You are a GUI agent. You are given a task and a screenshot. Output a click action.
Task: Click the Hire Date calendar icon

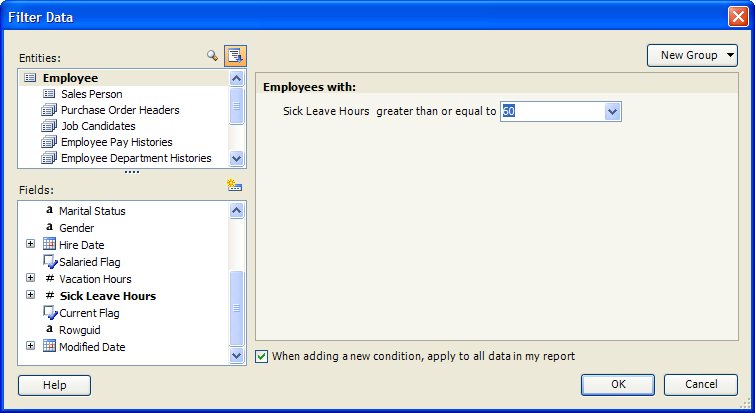tap(49, 244)
